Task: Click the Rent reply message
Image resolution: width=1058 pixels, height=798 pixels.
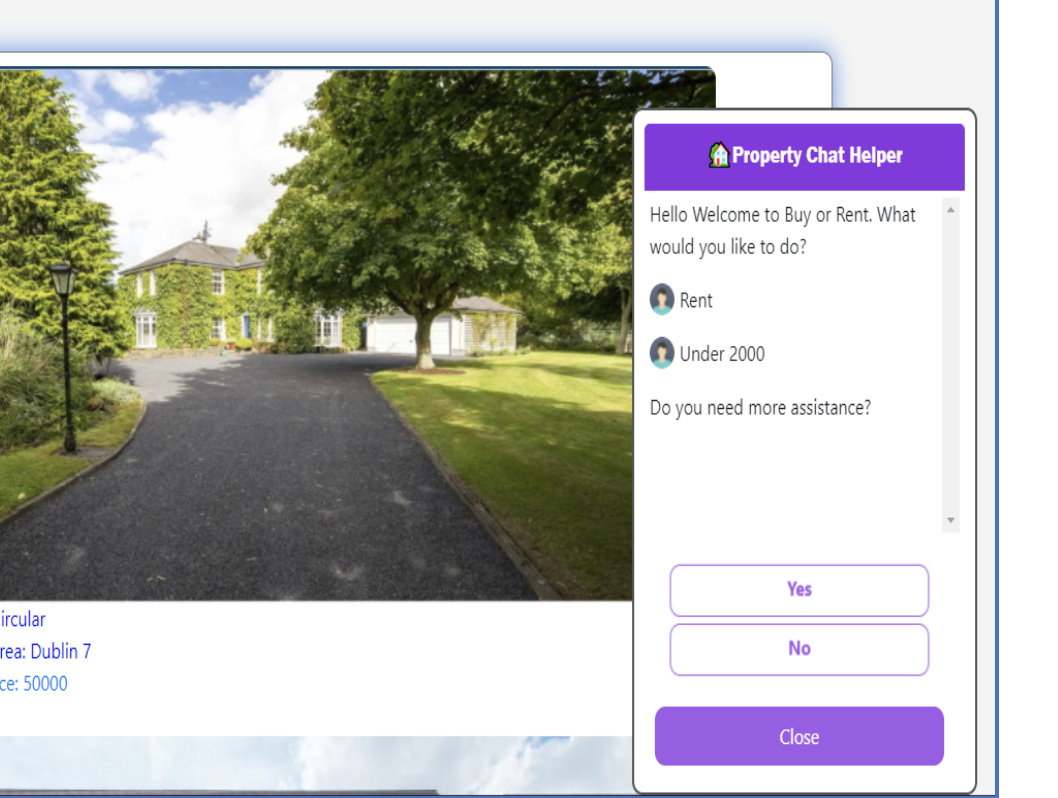Action: [696, 300]
